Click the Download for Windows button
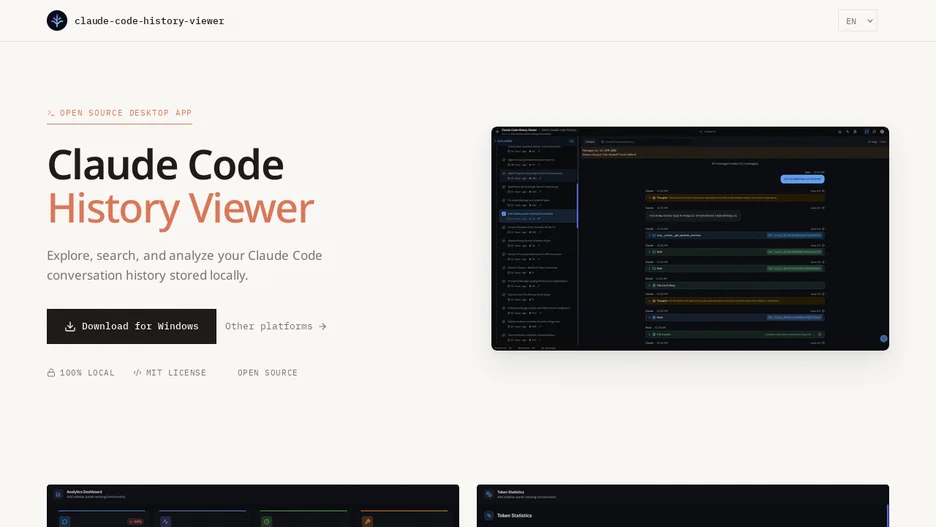 pyautogui.click(x=131, y=326)
